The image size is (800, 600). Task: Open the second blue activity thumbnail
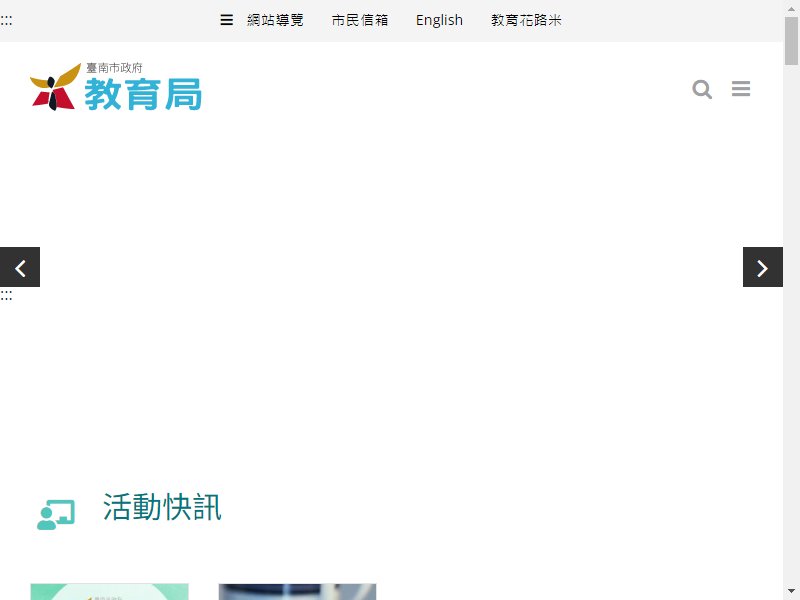[297, 592]
